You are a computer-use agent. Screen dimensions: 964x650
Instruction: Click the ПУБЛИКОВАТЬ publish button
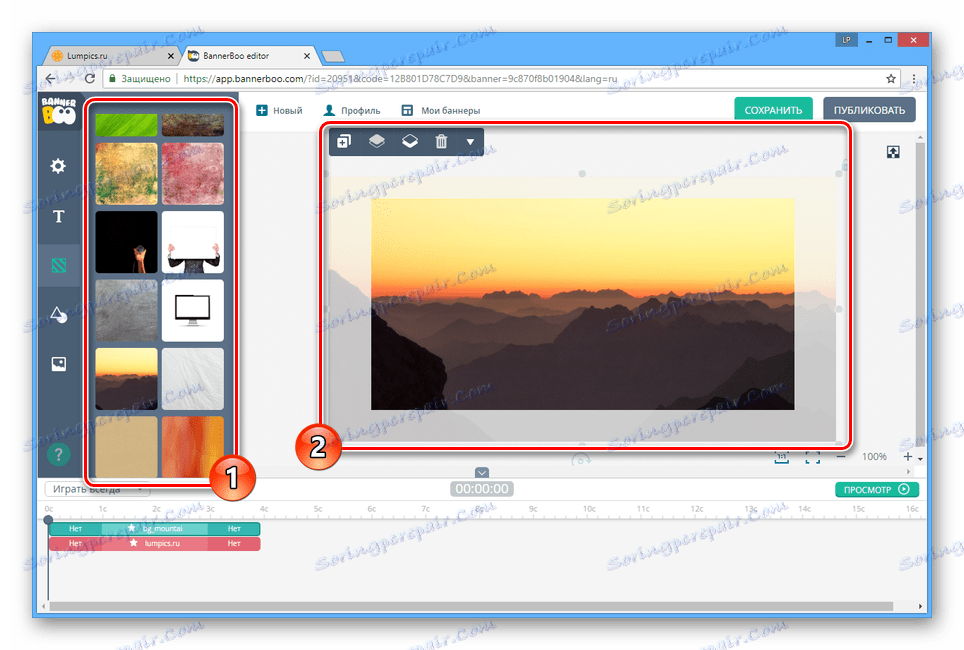(x=869, y=109)
